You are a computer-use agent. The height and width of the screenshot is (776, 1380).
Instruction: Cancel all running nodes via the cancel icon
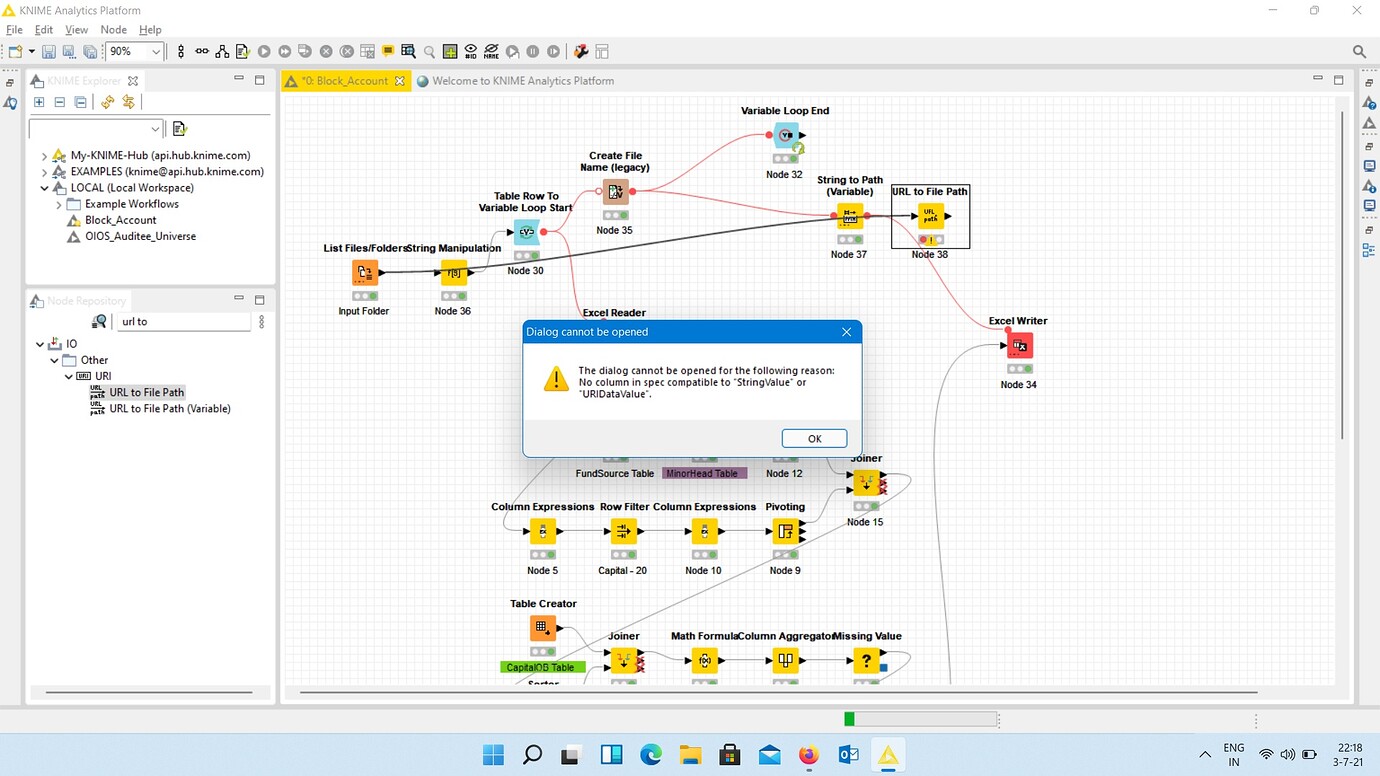pyautogui.click(x=347, y=51)
